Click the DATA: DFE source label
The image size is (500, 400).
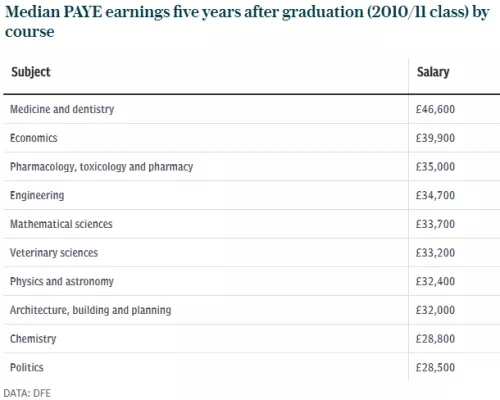pos(27,393)
